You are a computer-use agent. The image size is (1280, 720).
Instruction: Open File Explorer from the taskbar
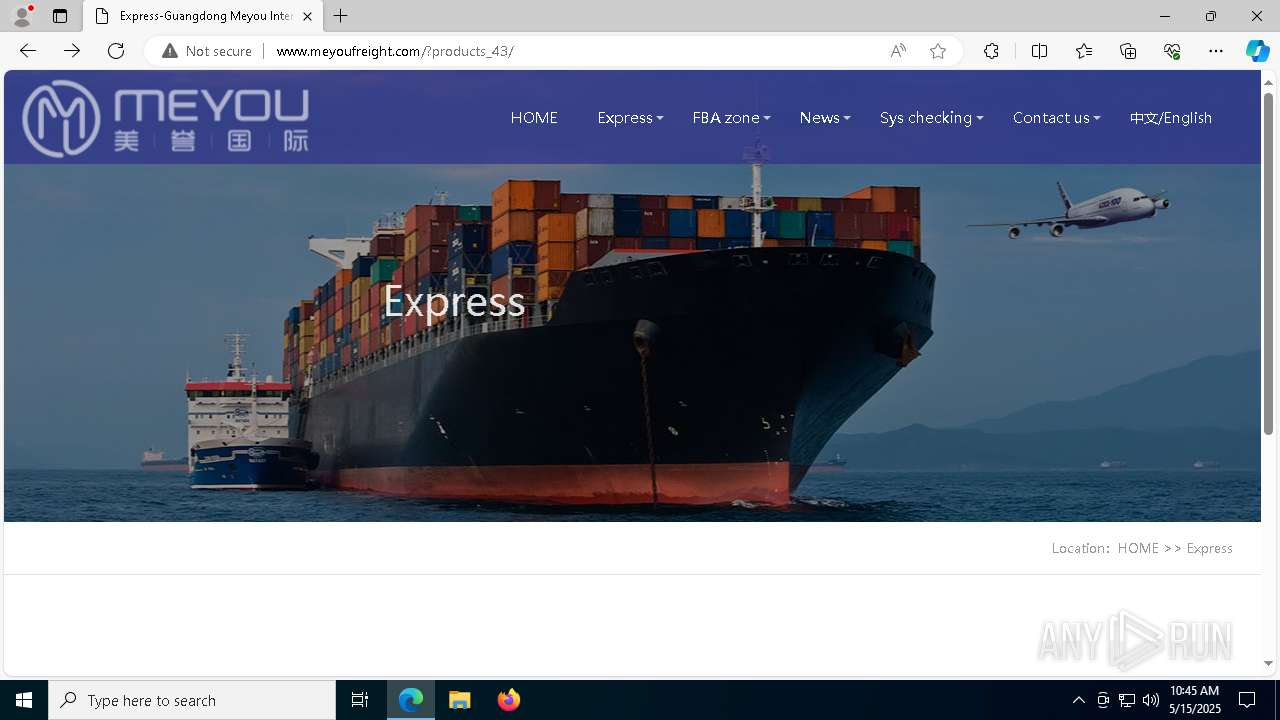460,700
